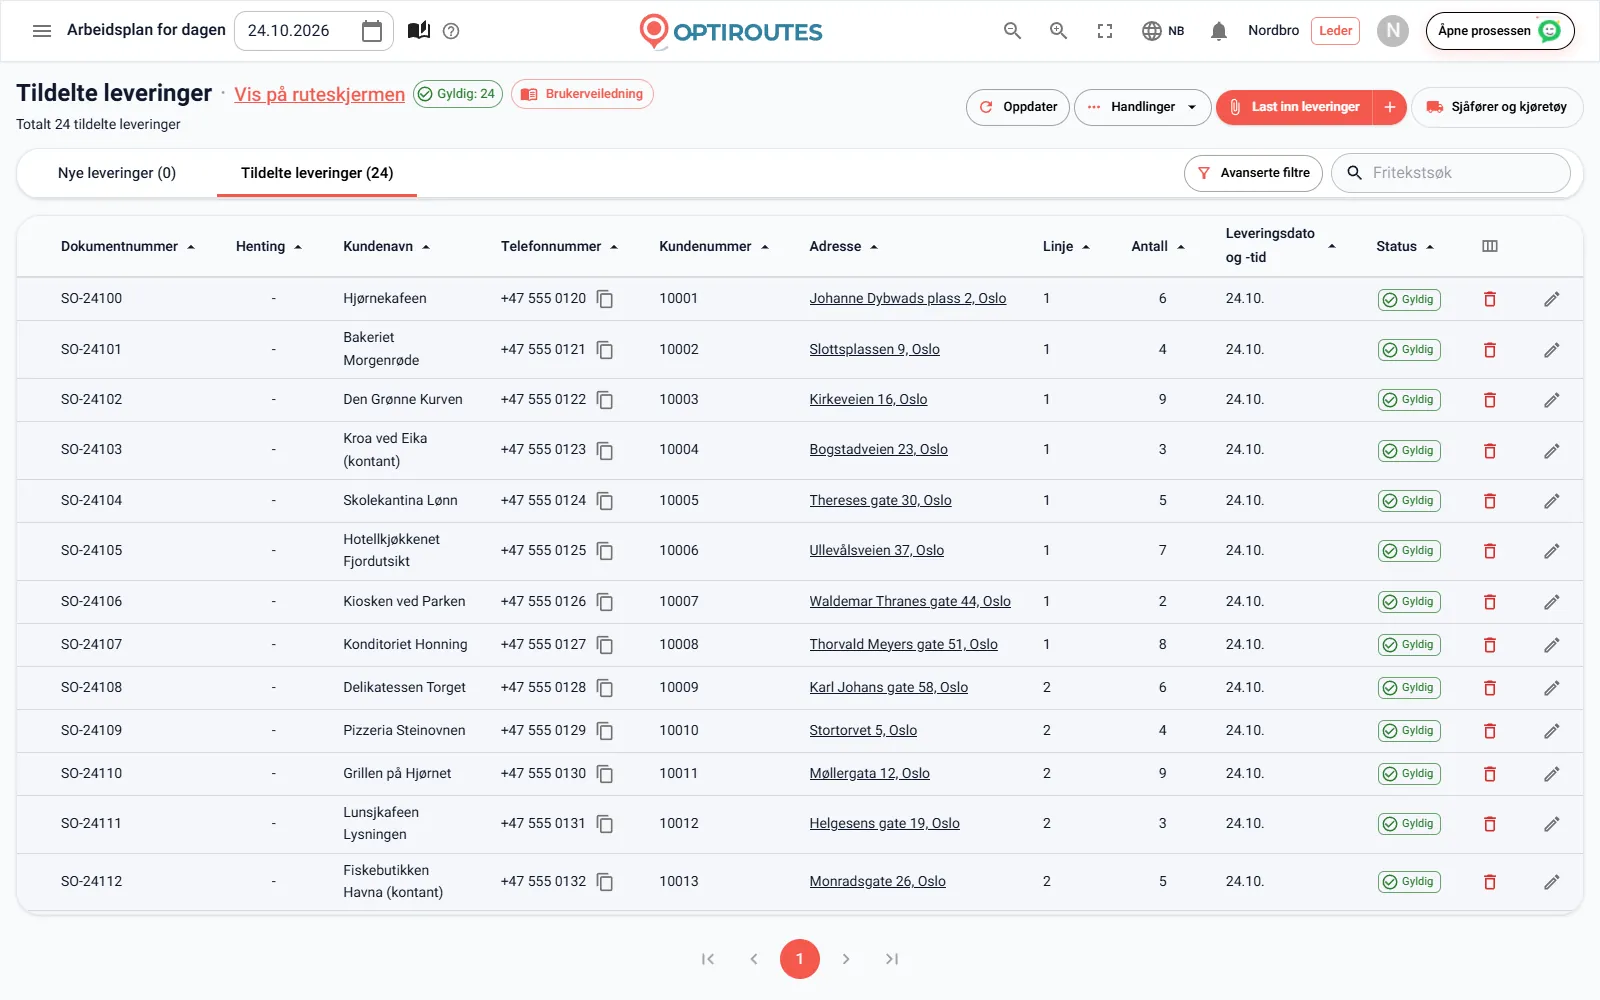Click Last inn leveringer button
1600x1000 pixels.
coord(1295,107)
